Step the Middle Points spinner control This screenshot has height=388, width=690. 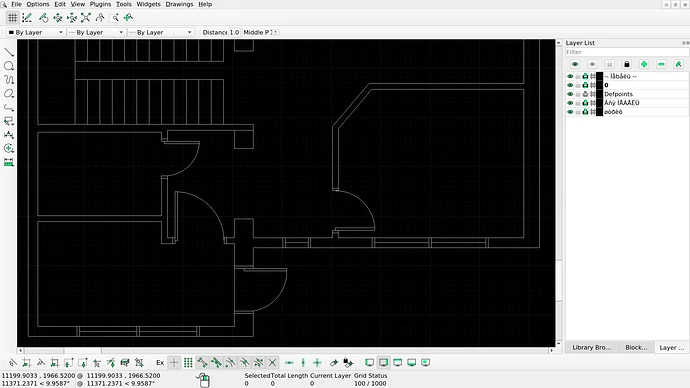(275, 33)
